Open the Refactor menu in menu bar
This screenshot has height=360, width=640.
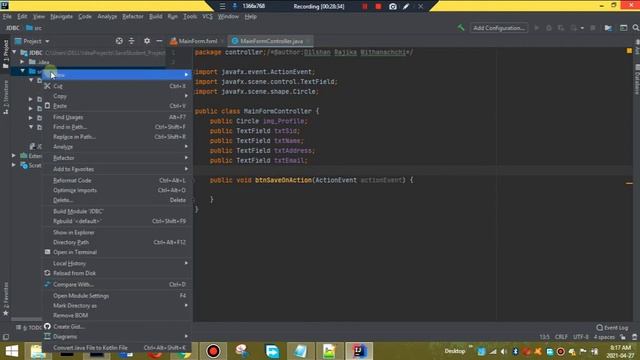click(133, 16)
